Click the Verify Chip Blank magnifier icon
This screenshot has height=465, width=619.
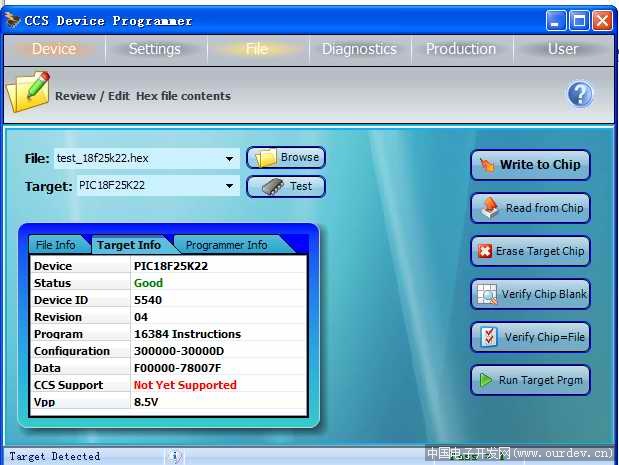click(487, 294)
